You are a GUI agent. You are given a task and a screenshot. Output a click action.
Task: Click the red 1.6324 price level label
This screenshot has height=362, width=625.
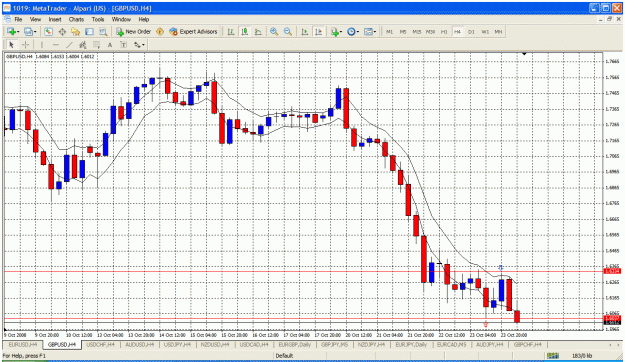coord(612,271)
